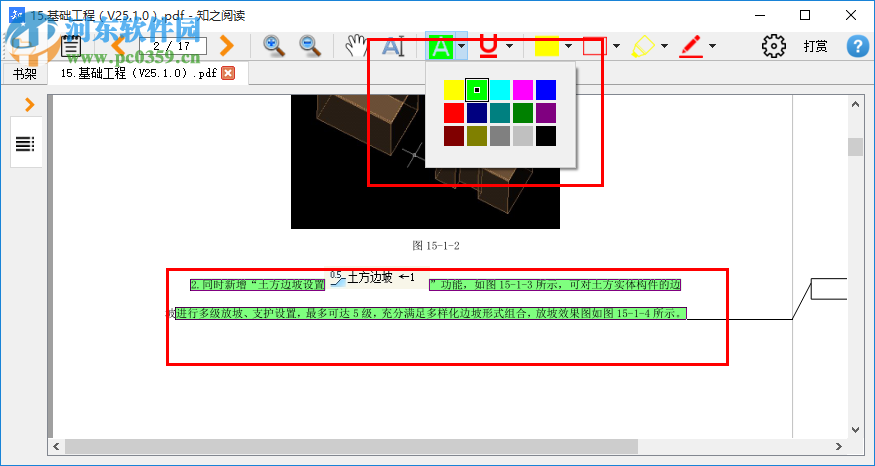The width and height of the screenshot is (875, 466).
Task: Pick the light gray color swatch
Action: 523,136
